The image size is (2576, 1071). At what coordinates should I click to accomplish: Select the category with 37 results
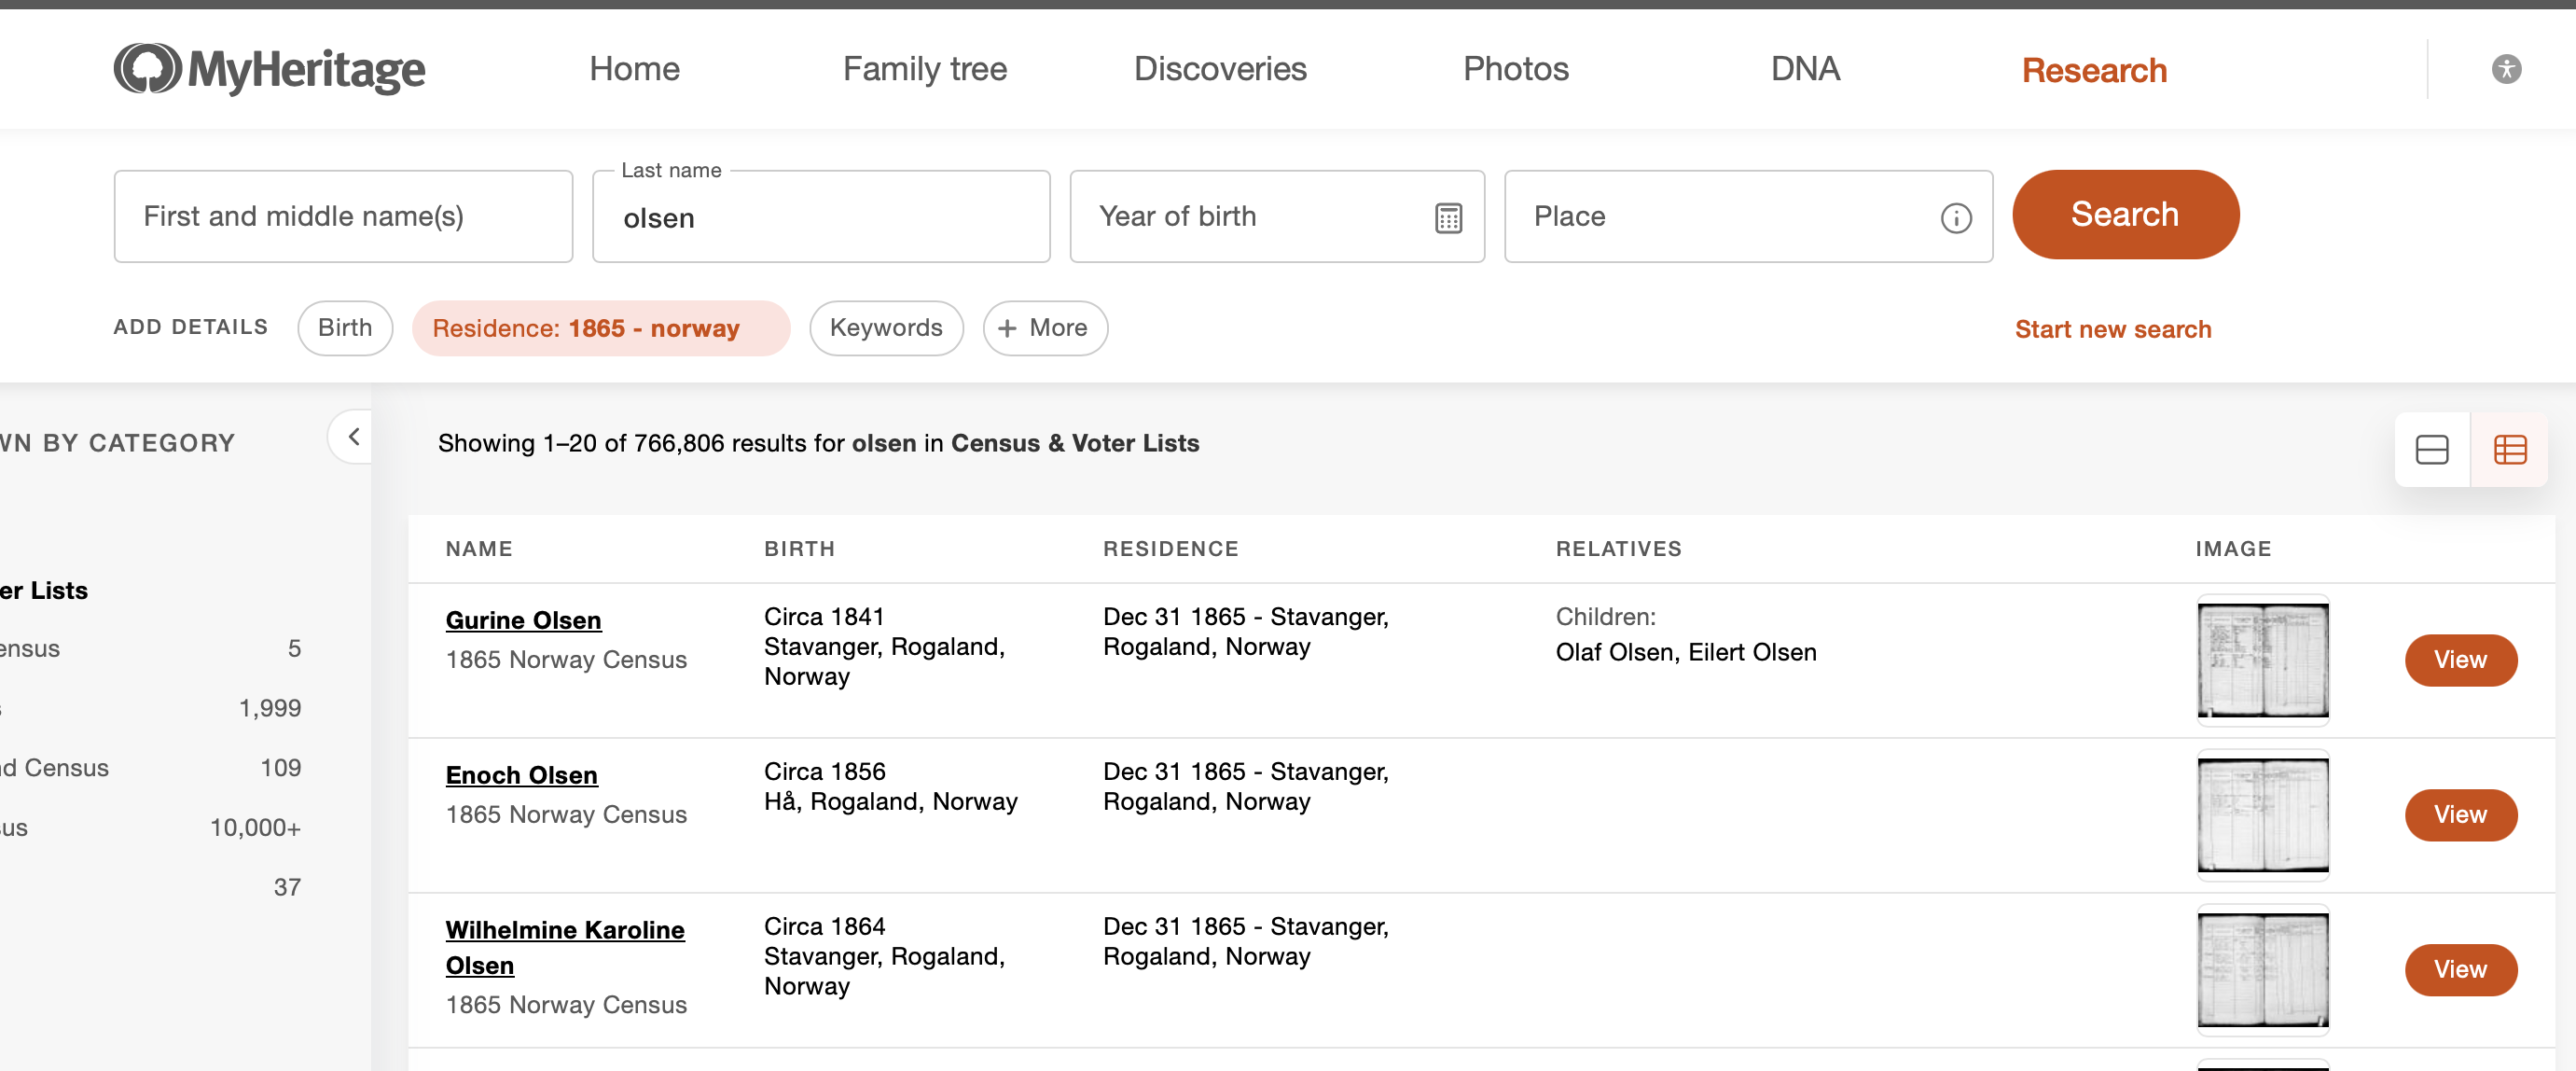pos(150,887)
